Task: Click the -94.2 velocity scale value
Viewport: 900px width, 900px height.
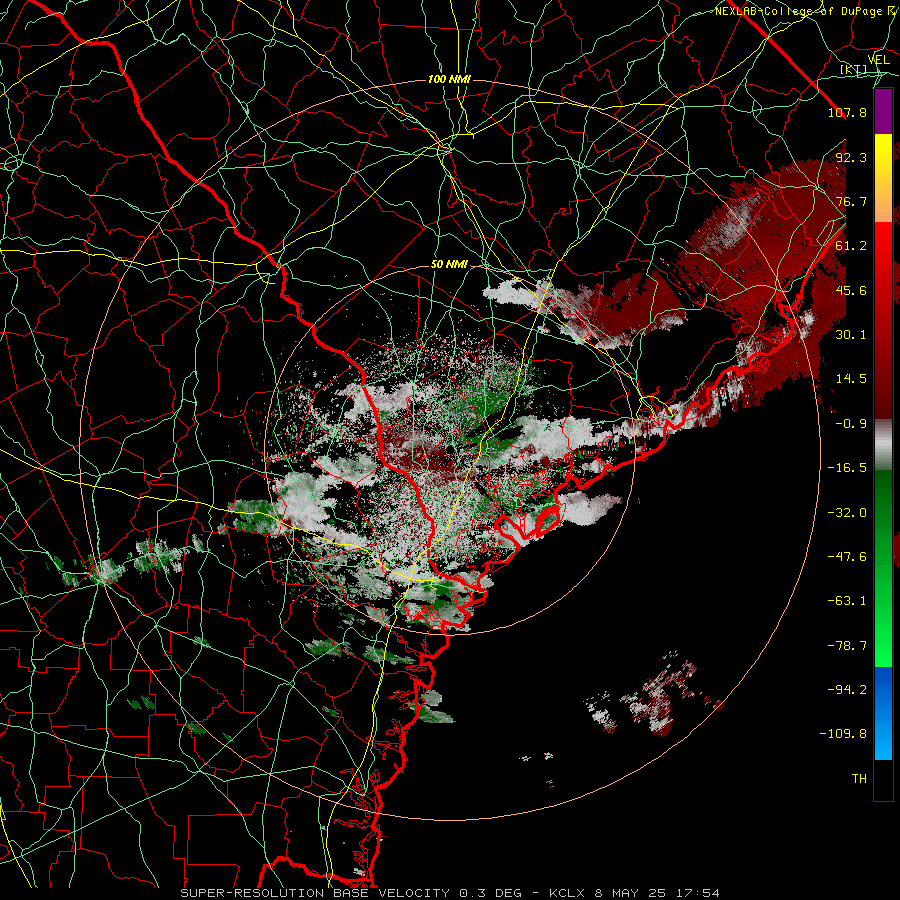Action: pyautogui.click(x=847, y=690)
